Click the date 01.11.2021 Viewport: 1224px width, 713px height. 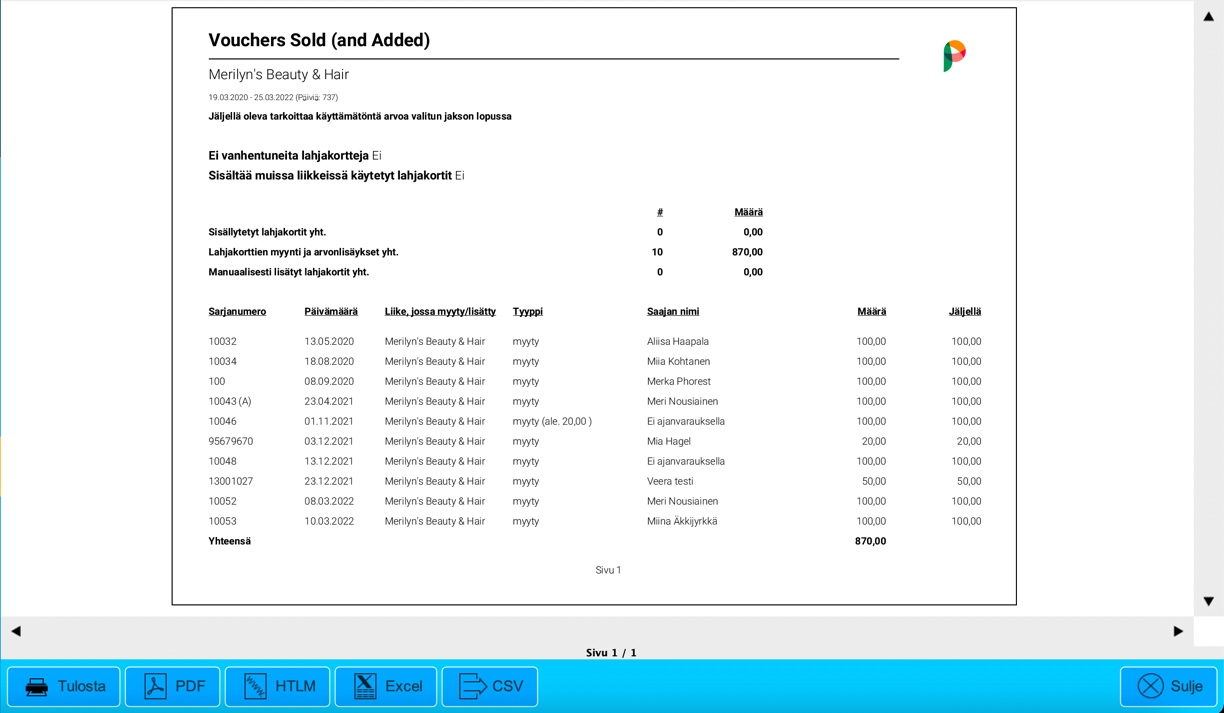click(x=329, y=422)
